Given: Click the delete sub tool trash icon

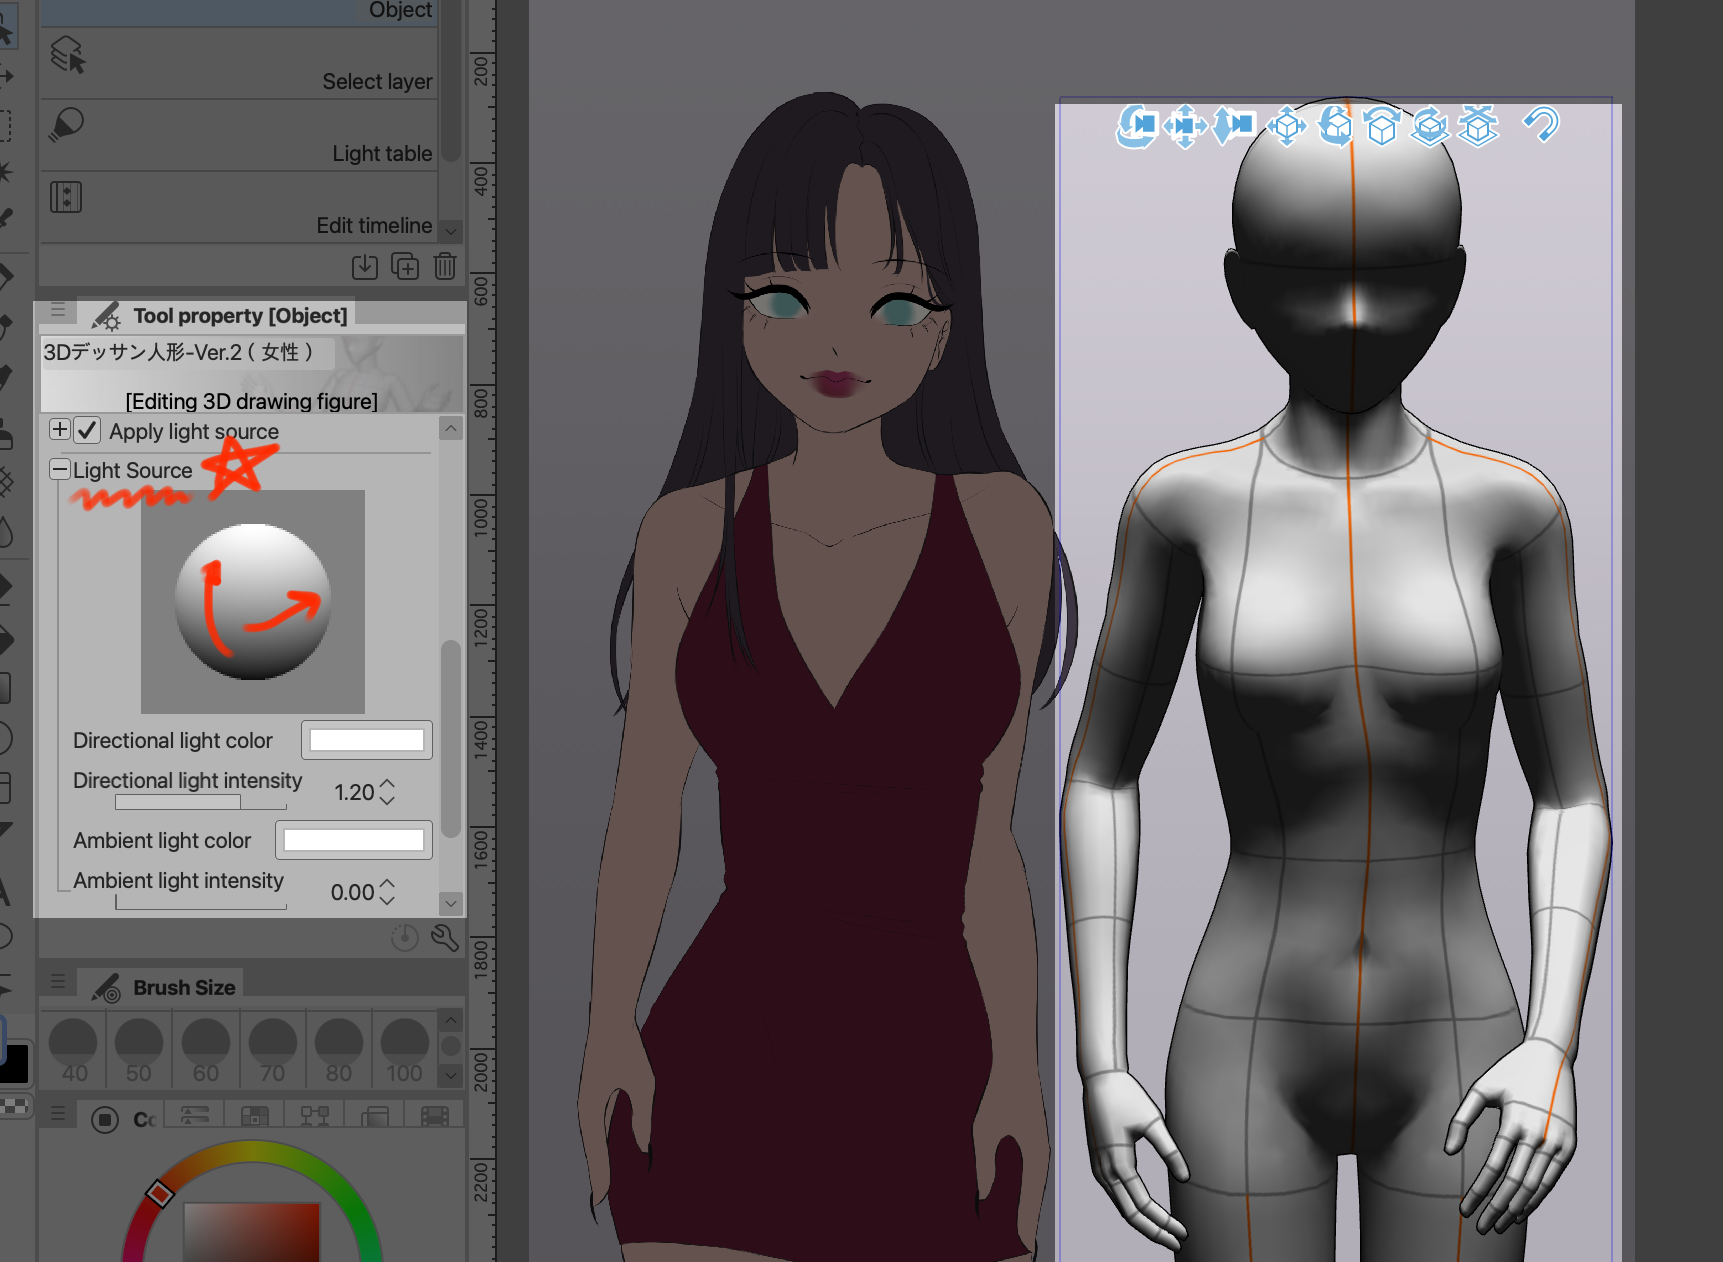Looking at the screenshot, I should coord(445,266).
